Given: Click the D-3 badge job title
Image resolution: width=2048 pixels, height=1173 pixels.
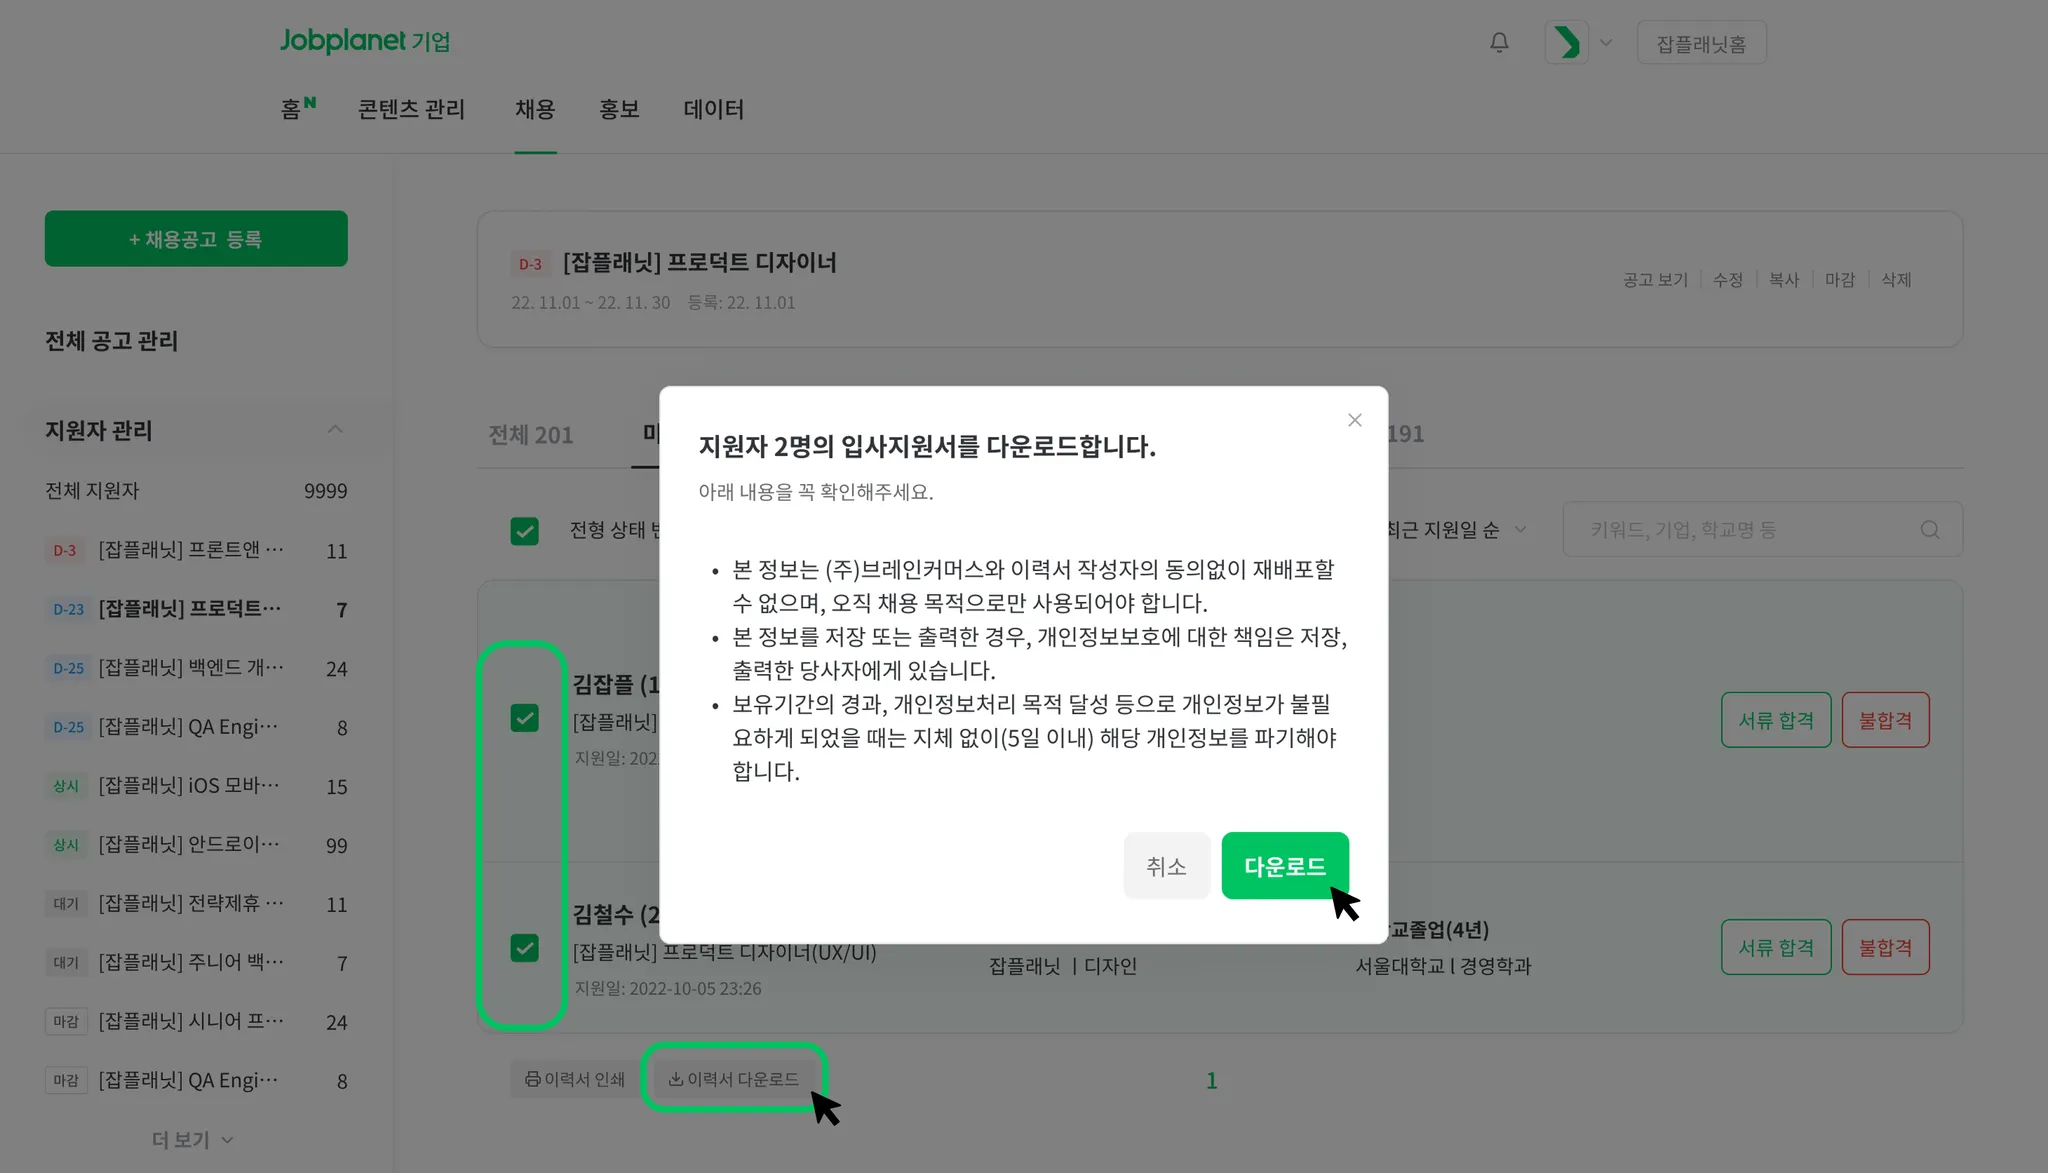Looking at the screenshot, I should coord(699,263).
